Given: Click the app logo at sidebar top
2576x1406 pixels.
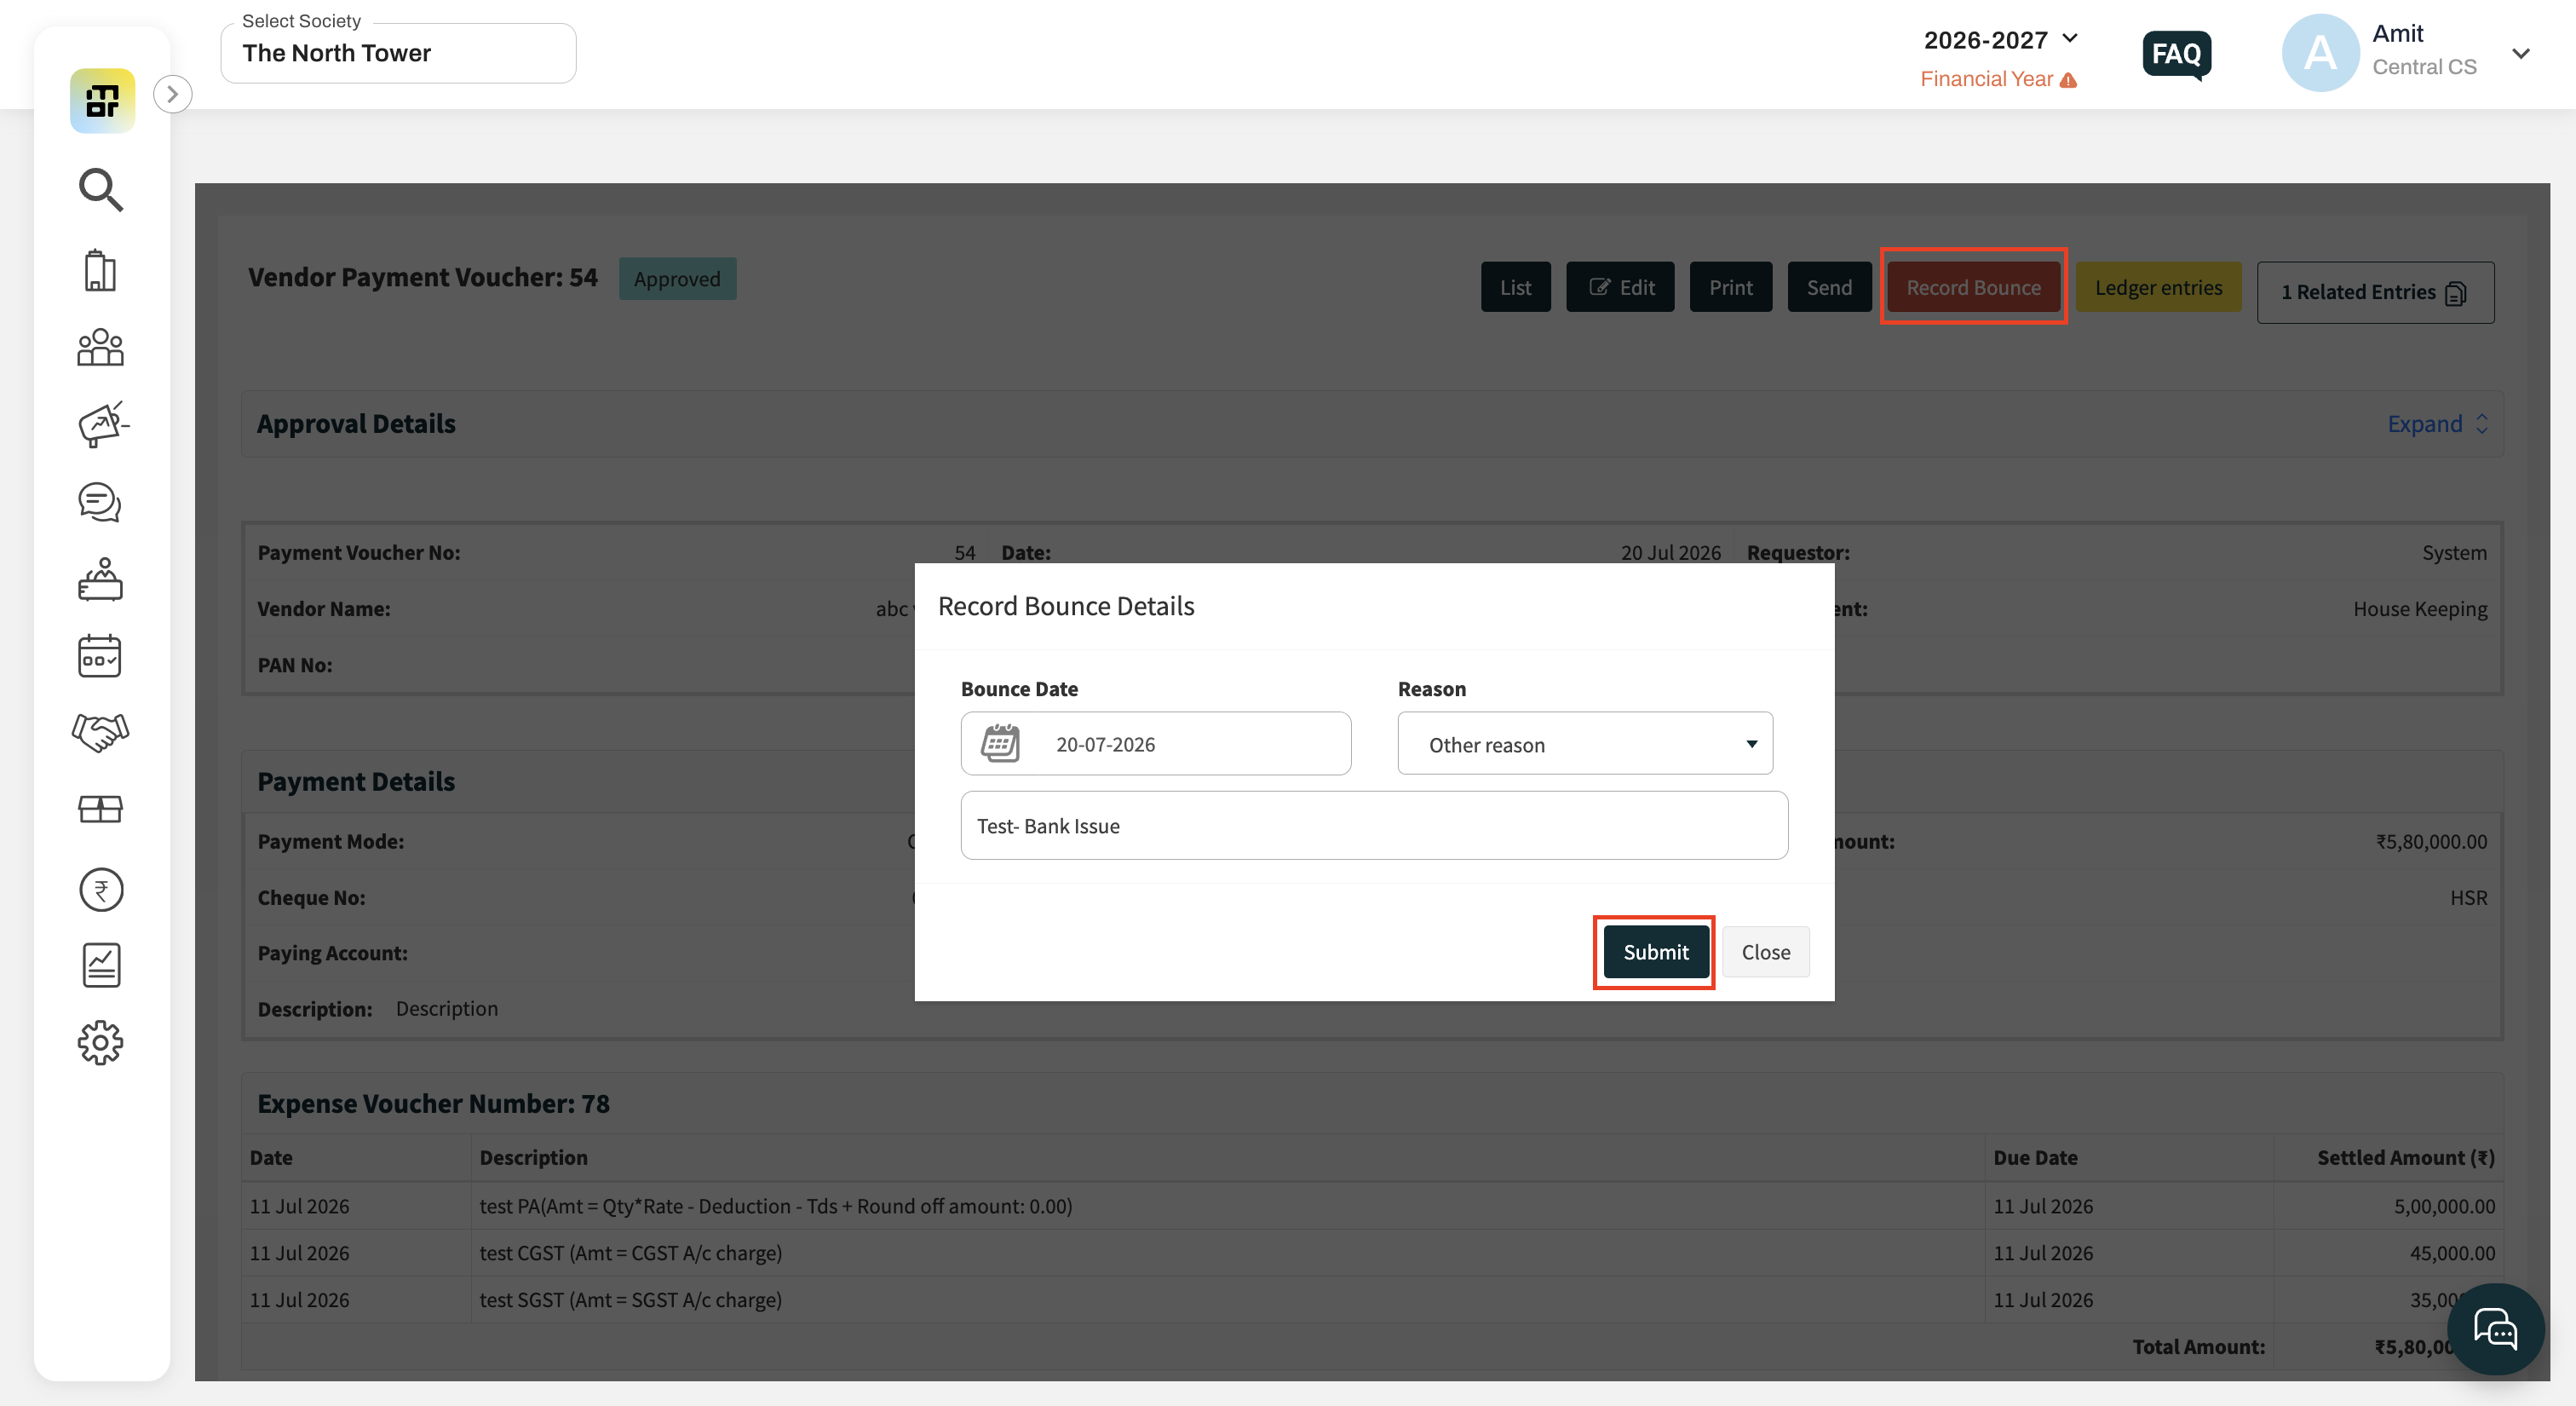Looking at the screenshot, I should (x=102, y=100).
